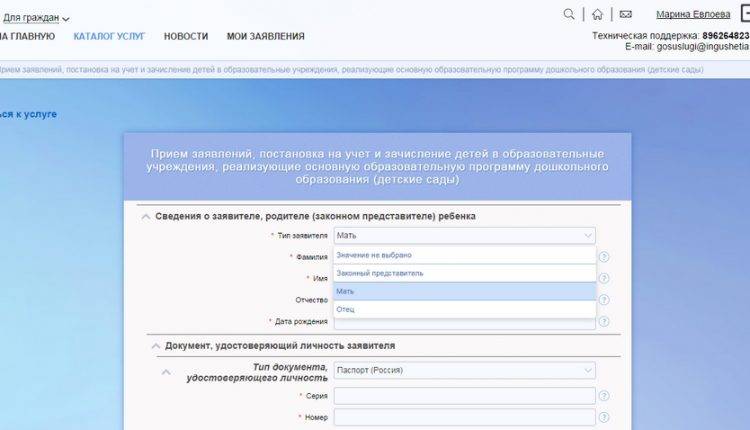Click the home icon in header
Image resolution: width=750 pixels, height=430 pixels.
tap(597, 14)
